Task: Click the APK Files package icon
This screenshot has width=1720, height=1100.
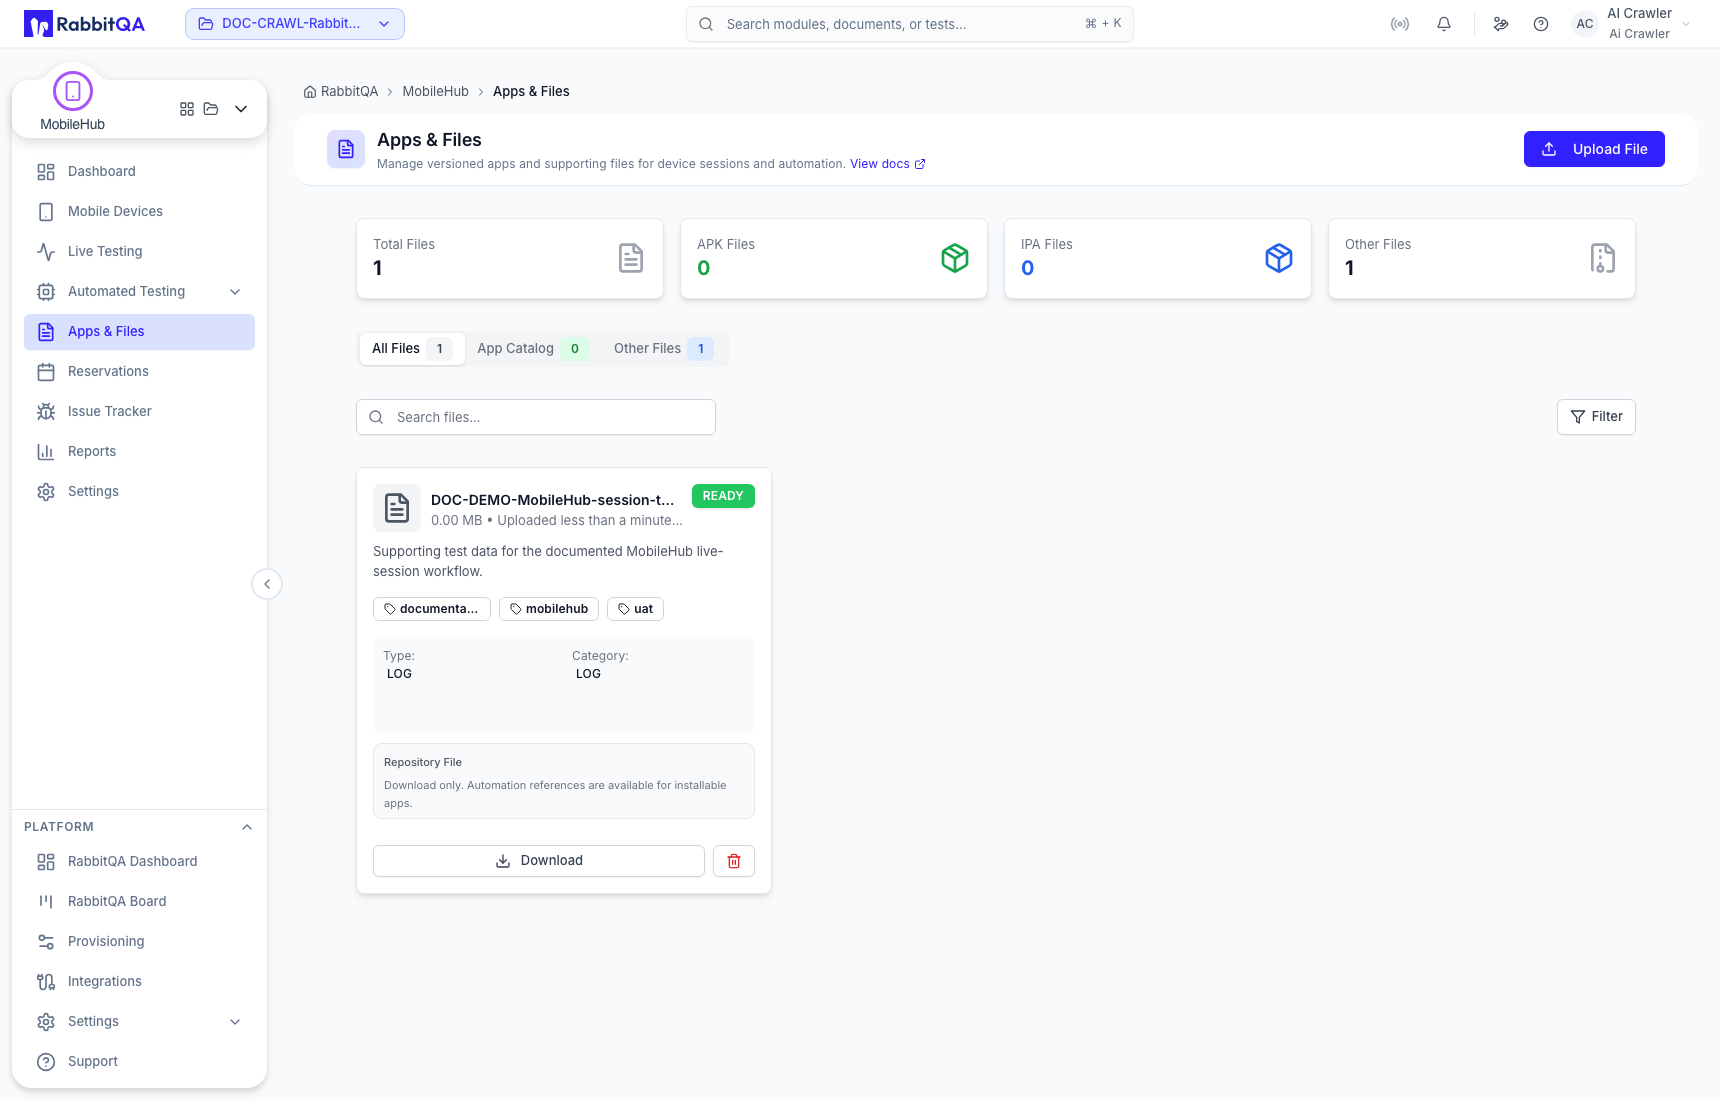Action: pyautogui.click(x=955, y=258)
